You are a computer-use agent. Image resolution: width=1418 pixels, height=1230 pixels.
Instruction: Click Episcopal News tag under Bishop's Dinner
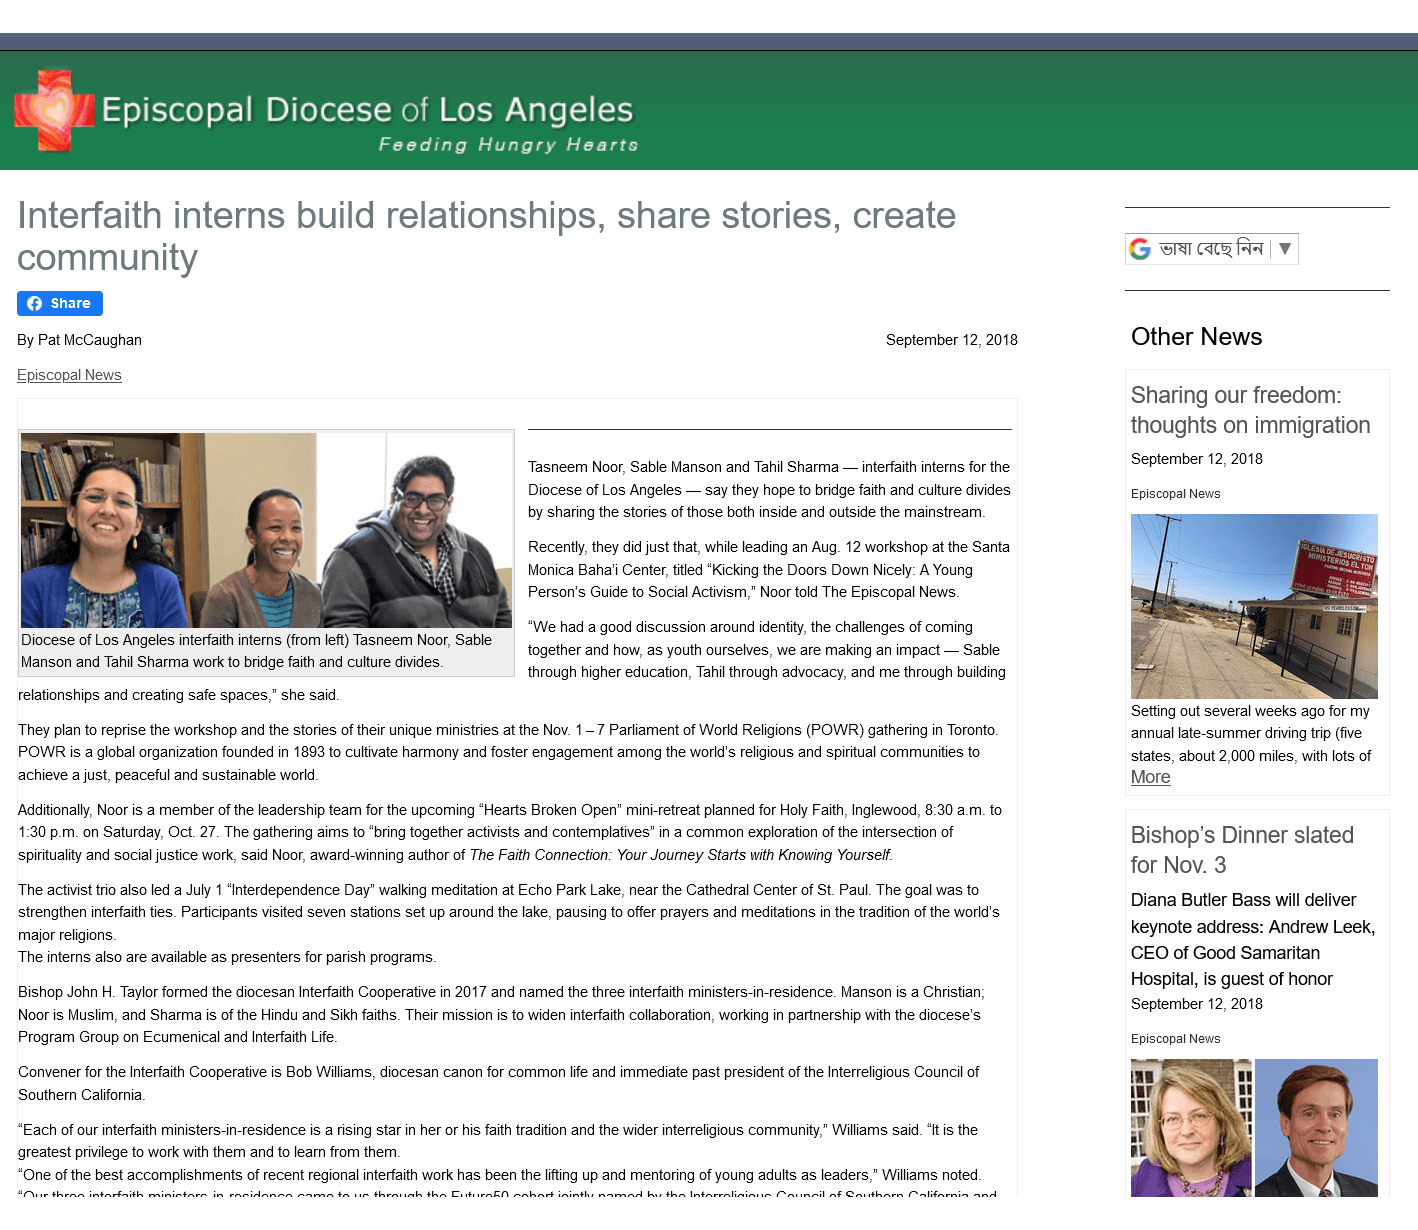[1175, 1039]
